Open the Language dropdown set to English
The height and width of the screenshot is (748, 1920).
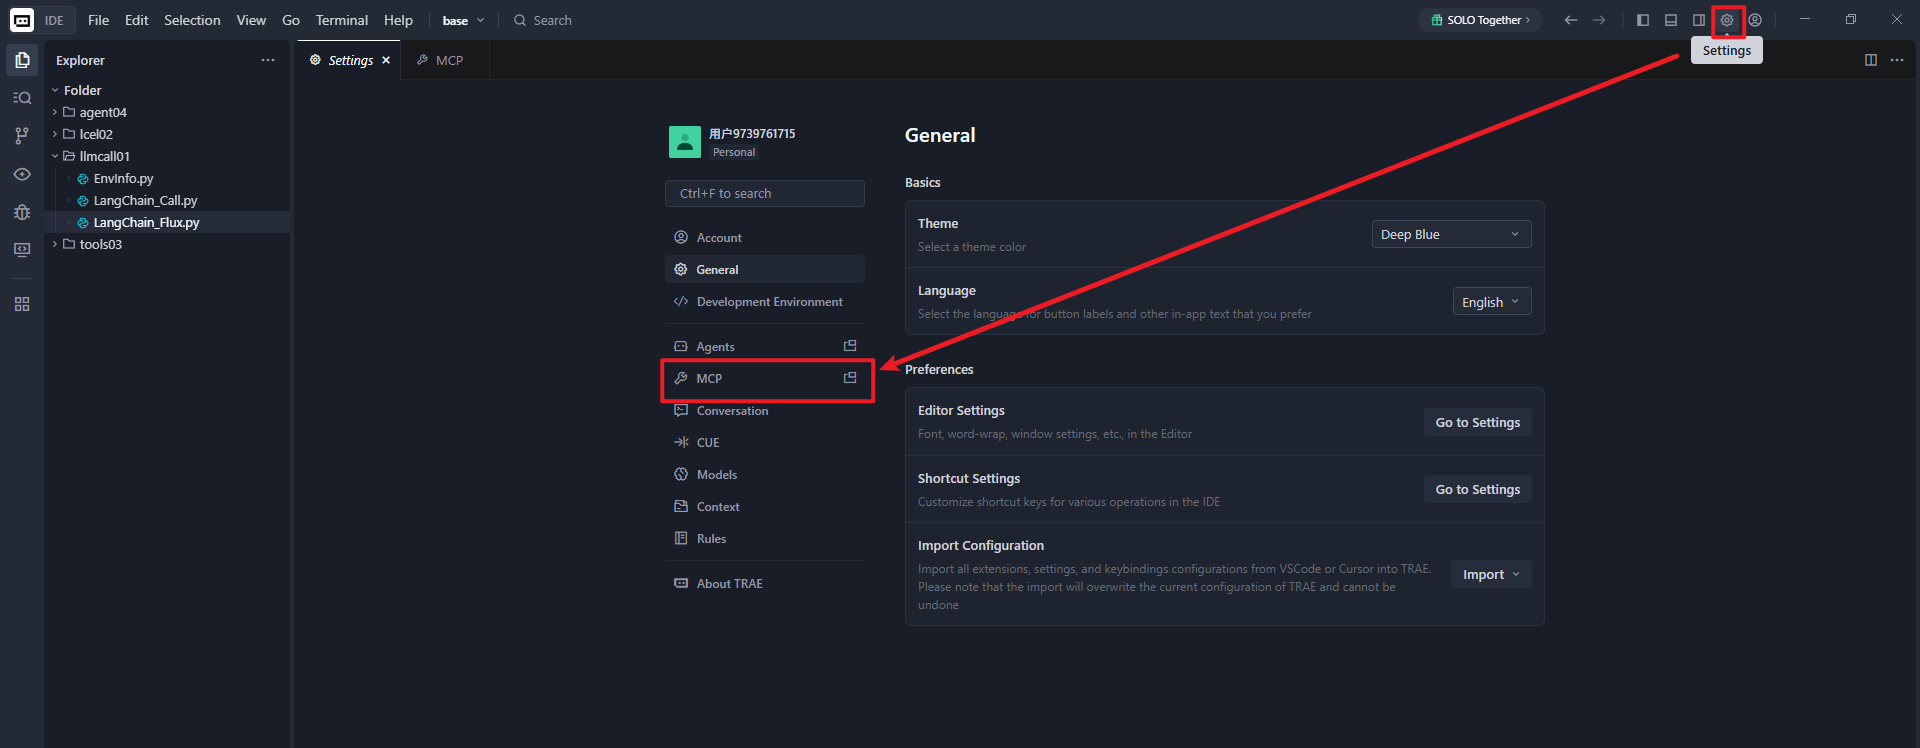click(x=1491, y=302)
